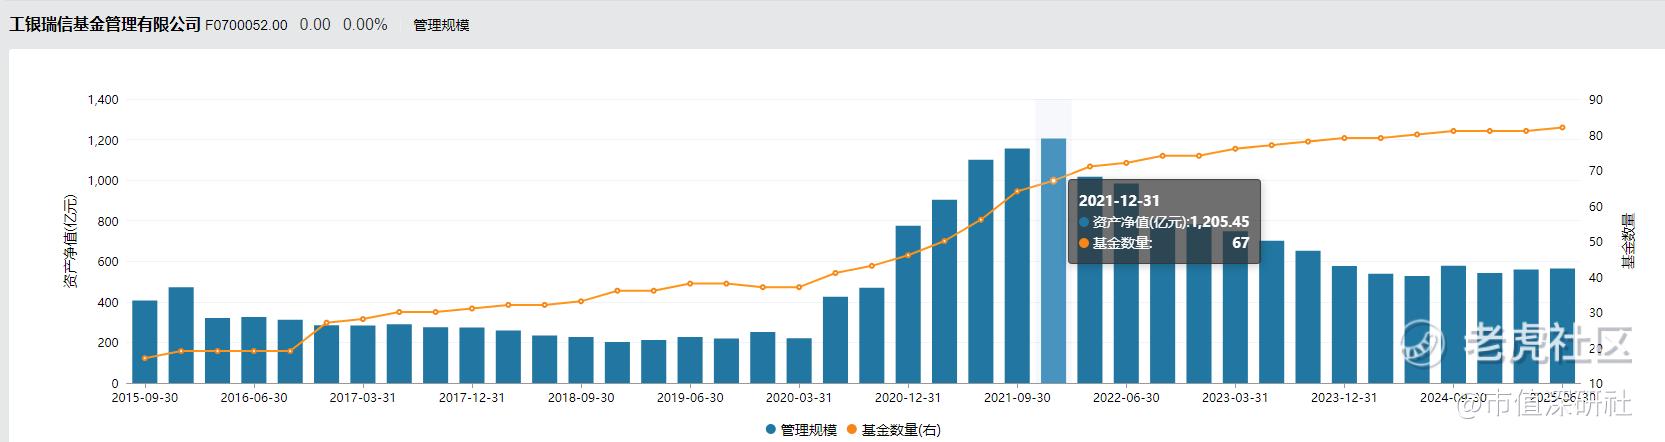Click the bar above the 2023-12-31 label
Viewport: 1665px width, 442px height.
pos(1344,325)
